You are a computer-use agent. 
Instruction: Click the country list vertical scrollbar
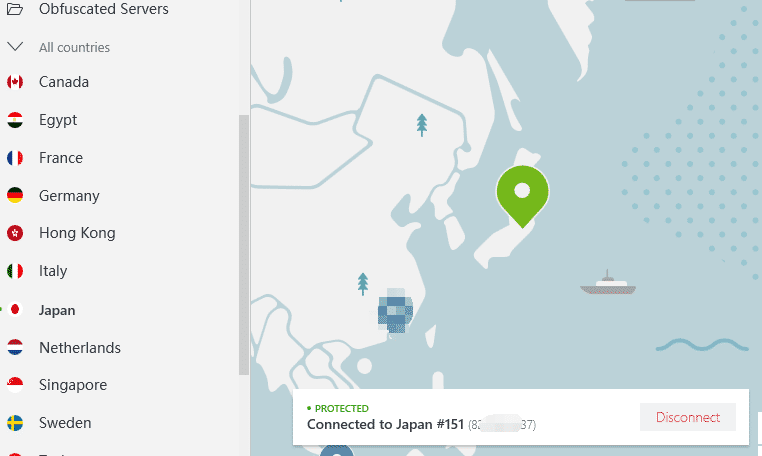click(243, 245)
